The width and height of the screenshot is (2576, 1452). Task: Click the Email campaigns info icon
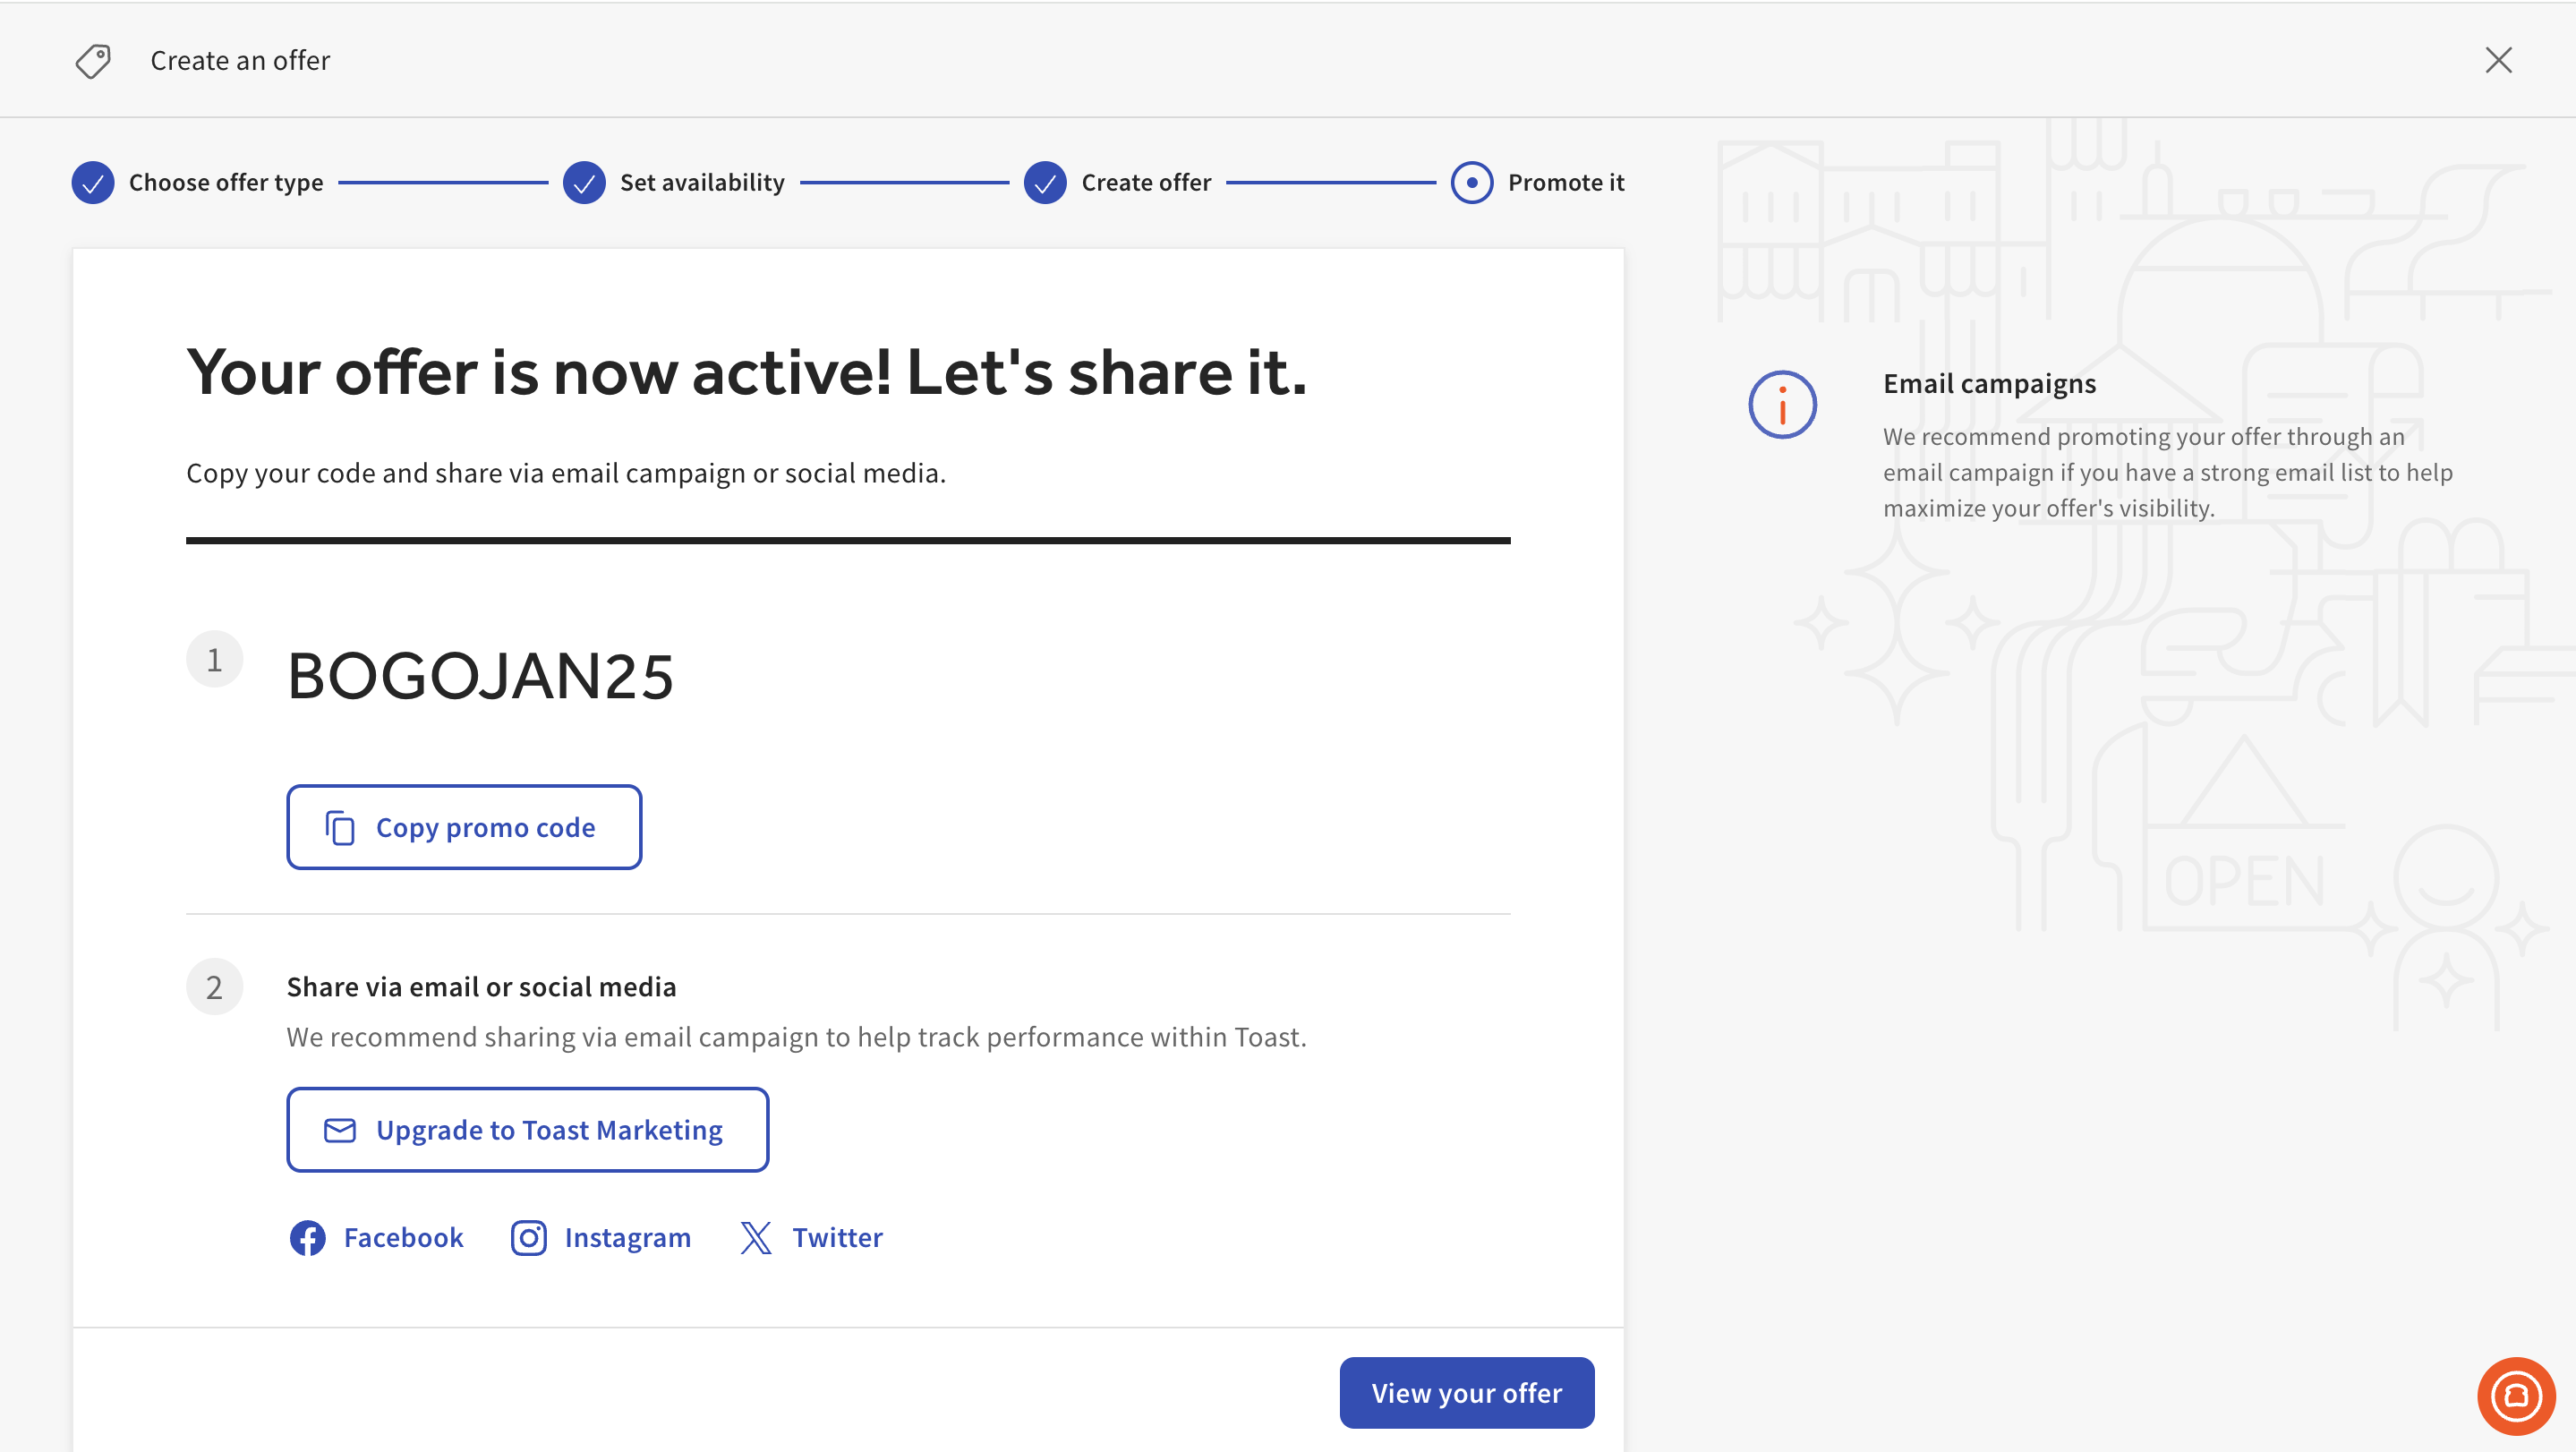pos(1782,405)
